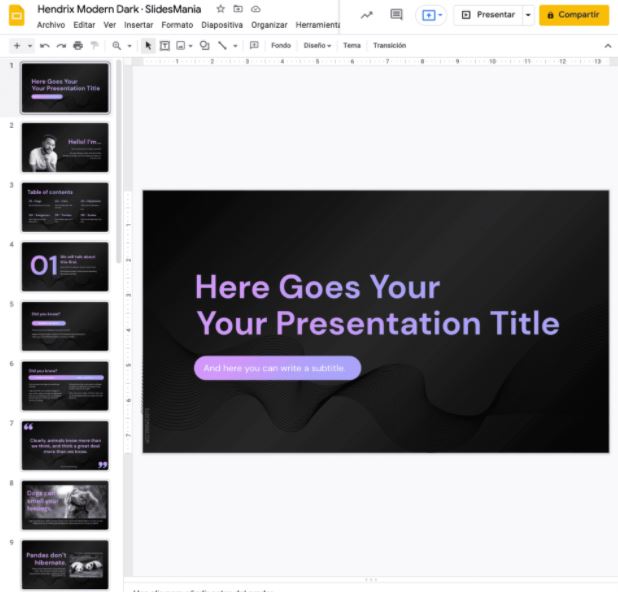
Task: Click the zoom magnifier tool
Action: [x=117, y=46]
